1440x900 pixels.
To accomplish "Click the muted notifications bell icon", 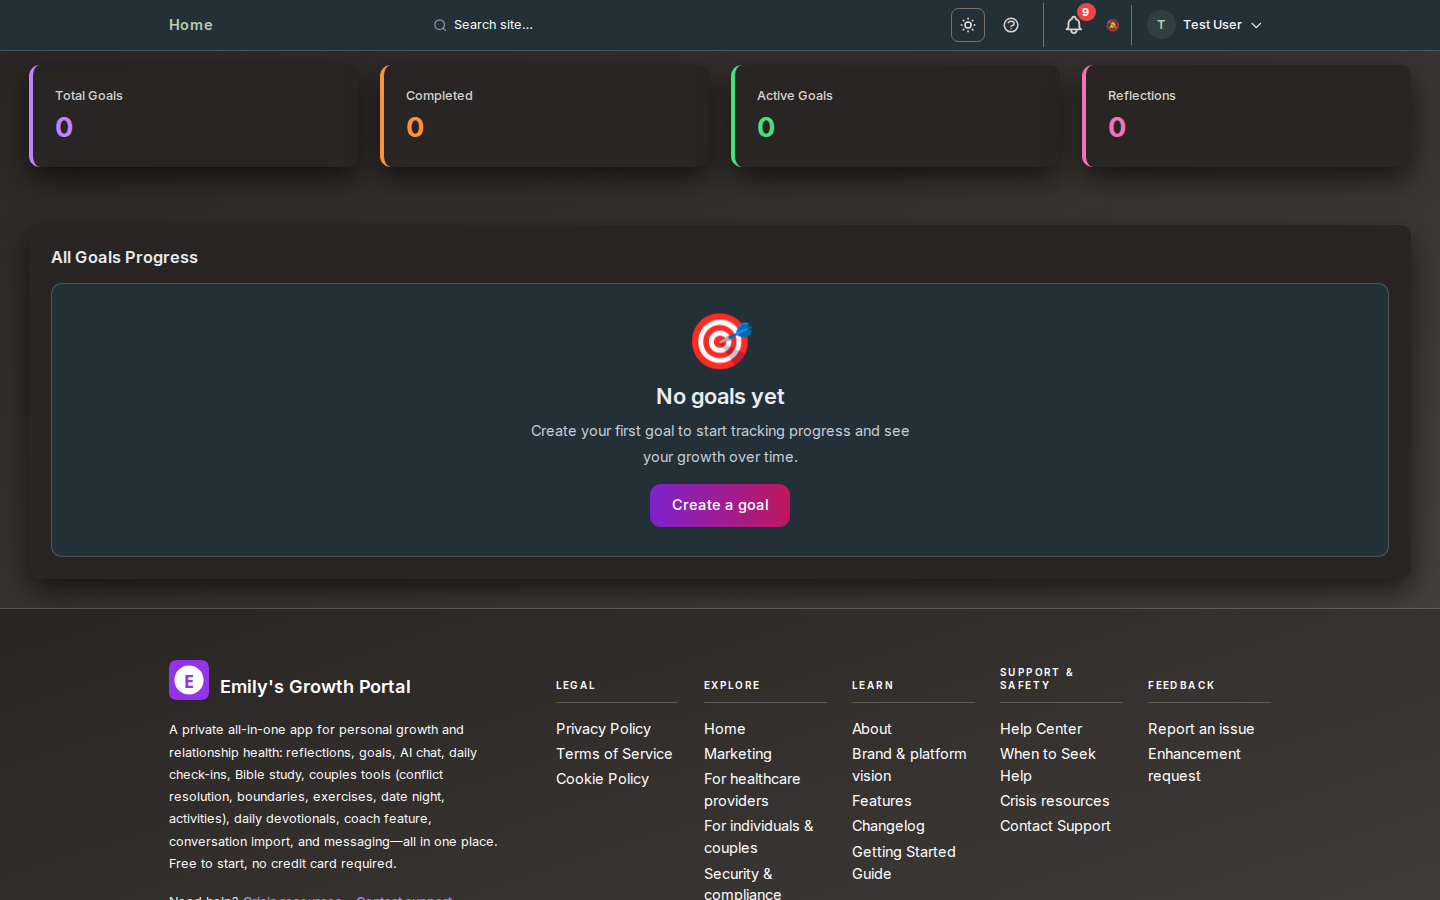I will [x=1112, y=26].
